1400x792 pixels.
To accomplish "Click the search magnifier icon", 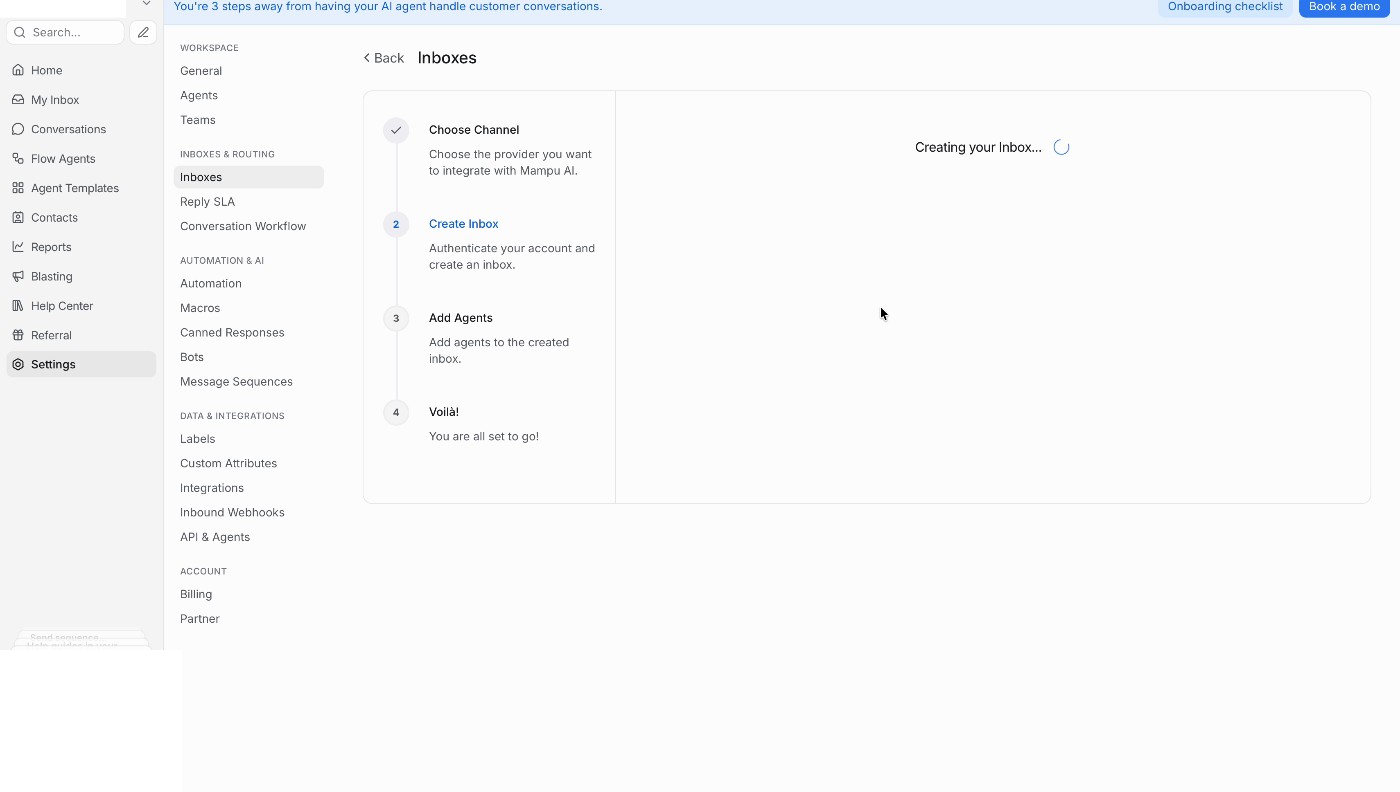I will pos(20,32).
